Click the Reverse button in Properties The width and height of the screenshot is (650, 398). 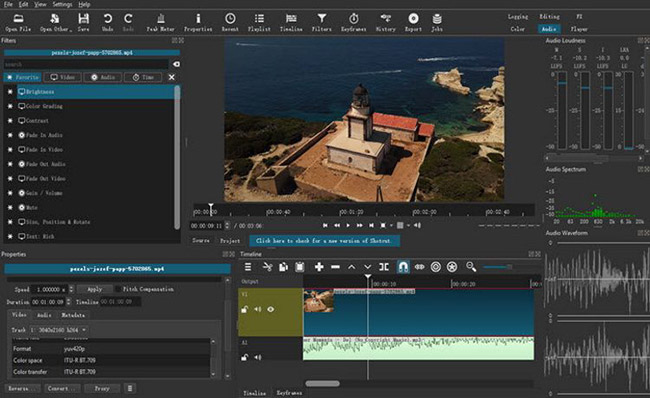coord(22,388)
